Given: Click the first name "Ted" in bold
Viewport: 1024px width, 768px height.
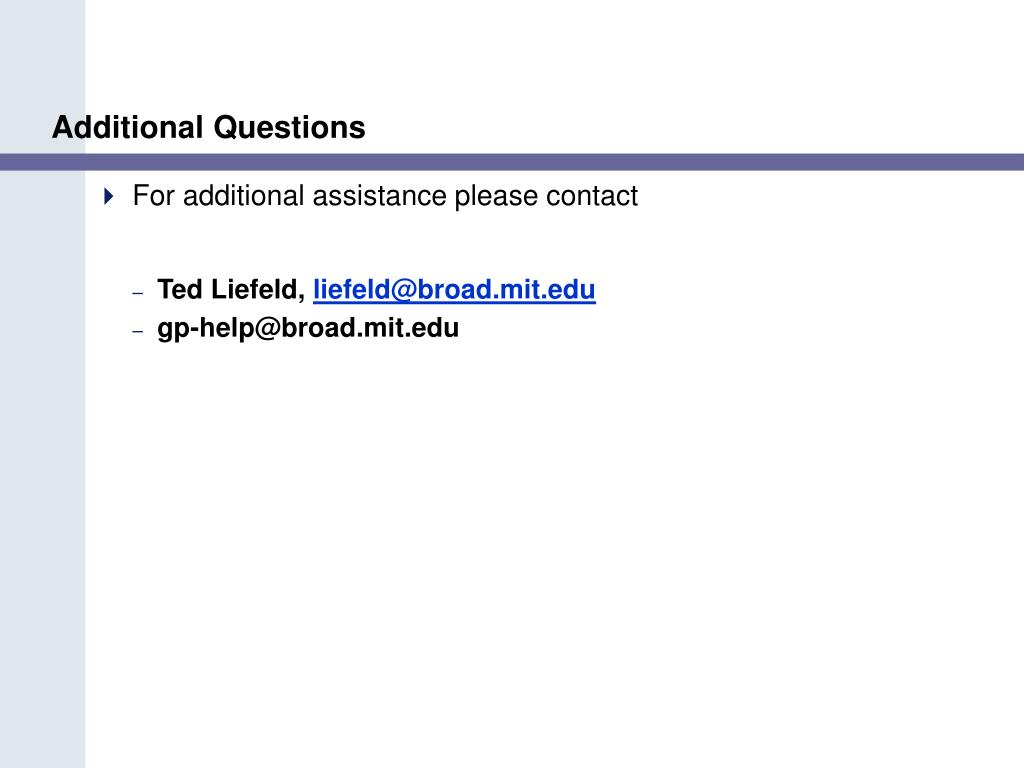Looking at the screenshot, I should [x=180, y=289].
